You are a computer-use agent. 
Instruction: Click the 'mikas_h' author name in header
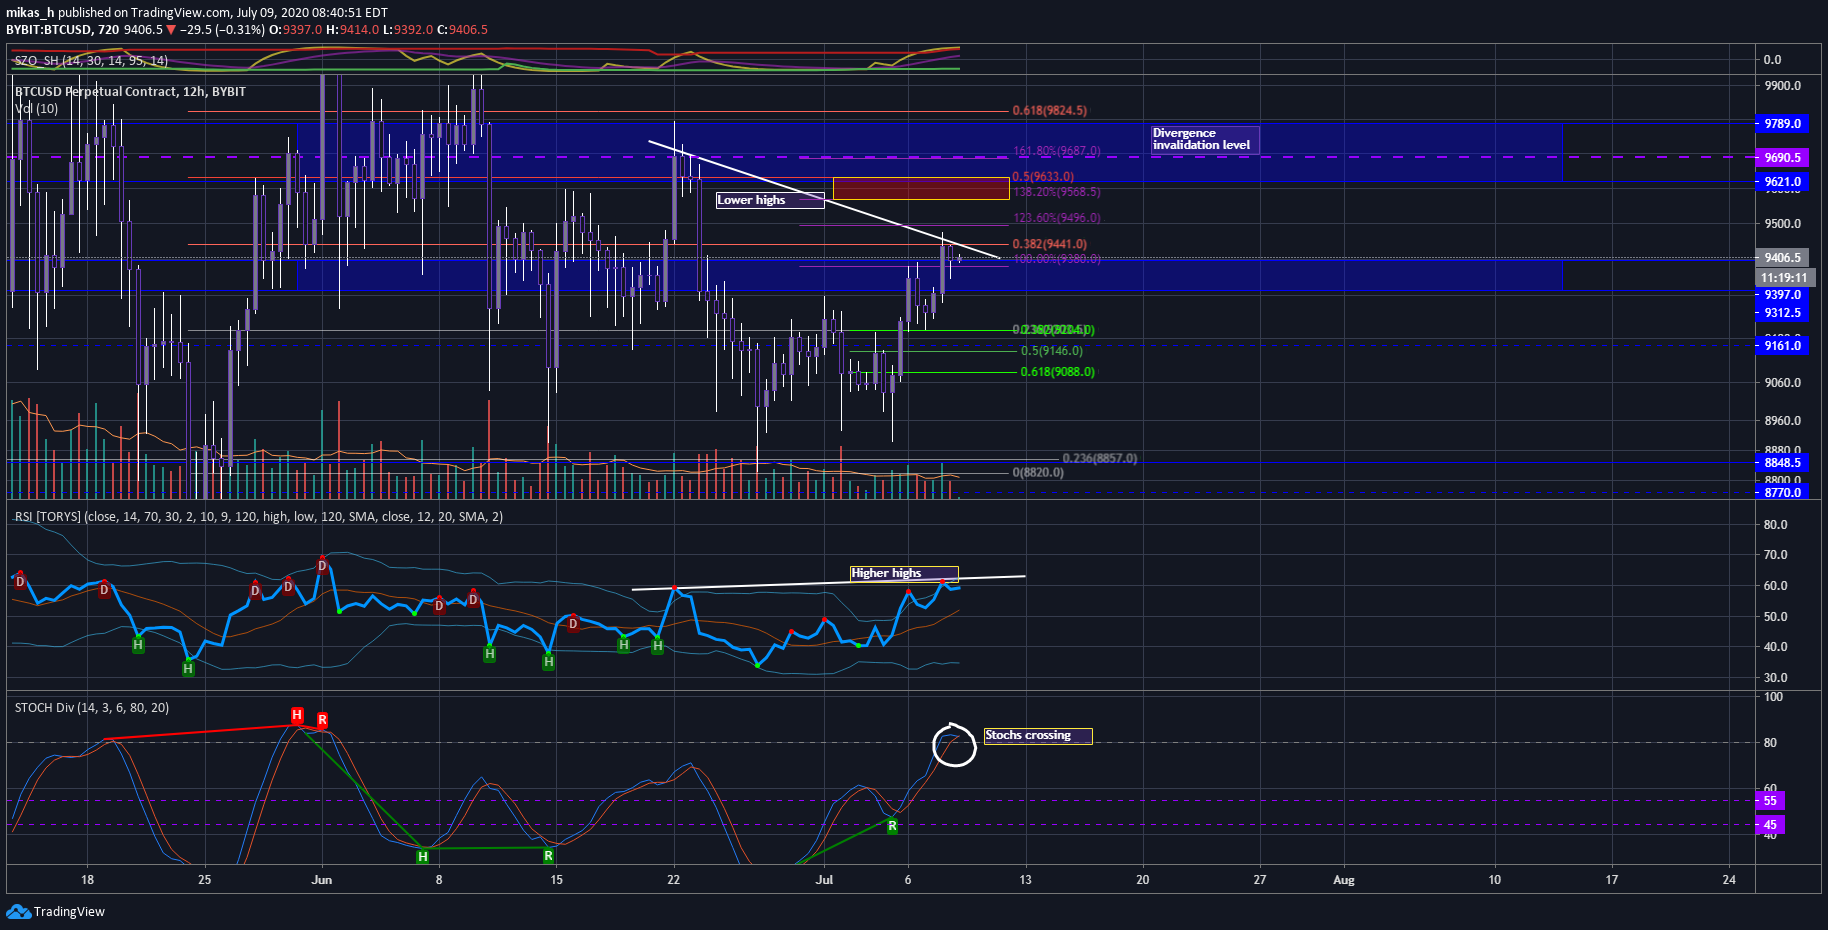[x=30, y=13]
